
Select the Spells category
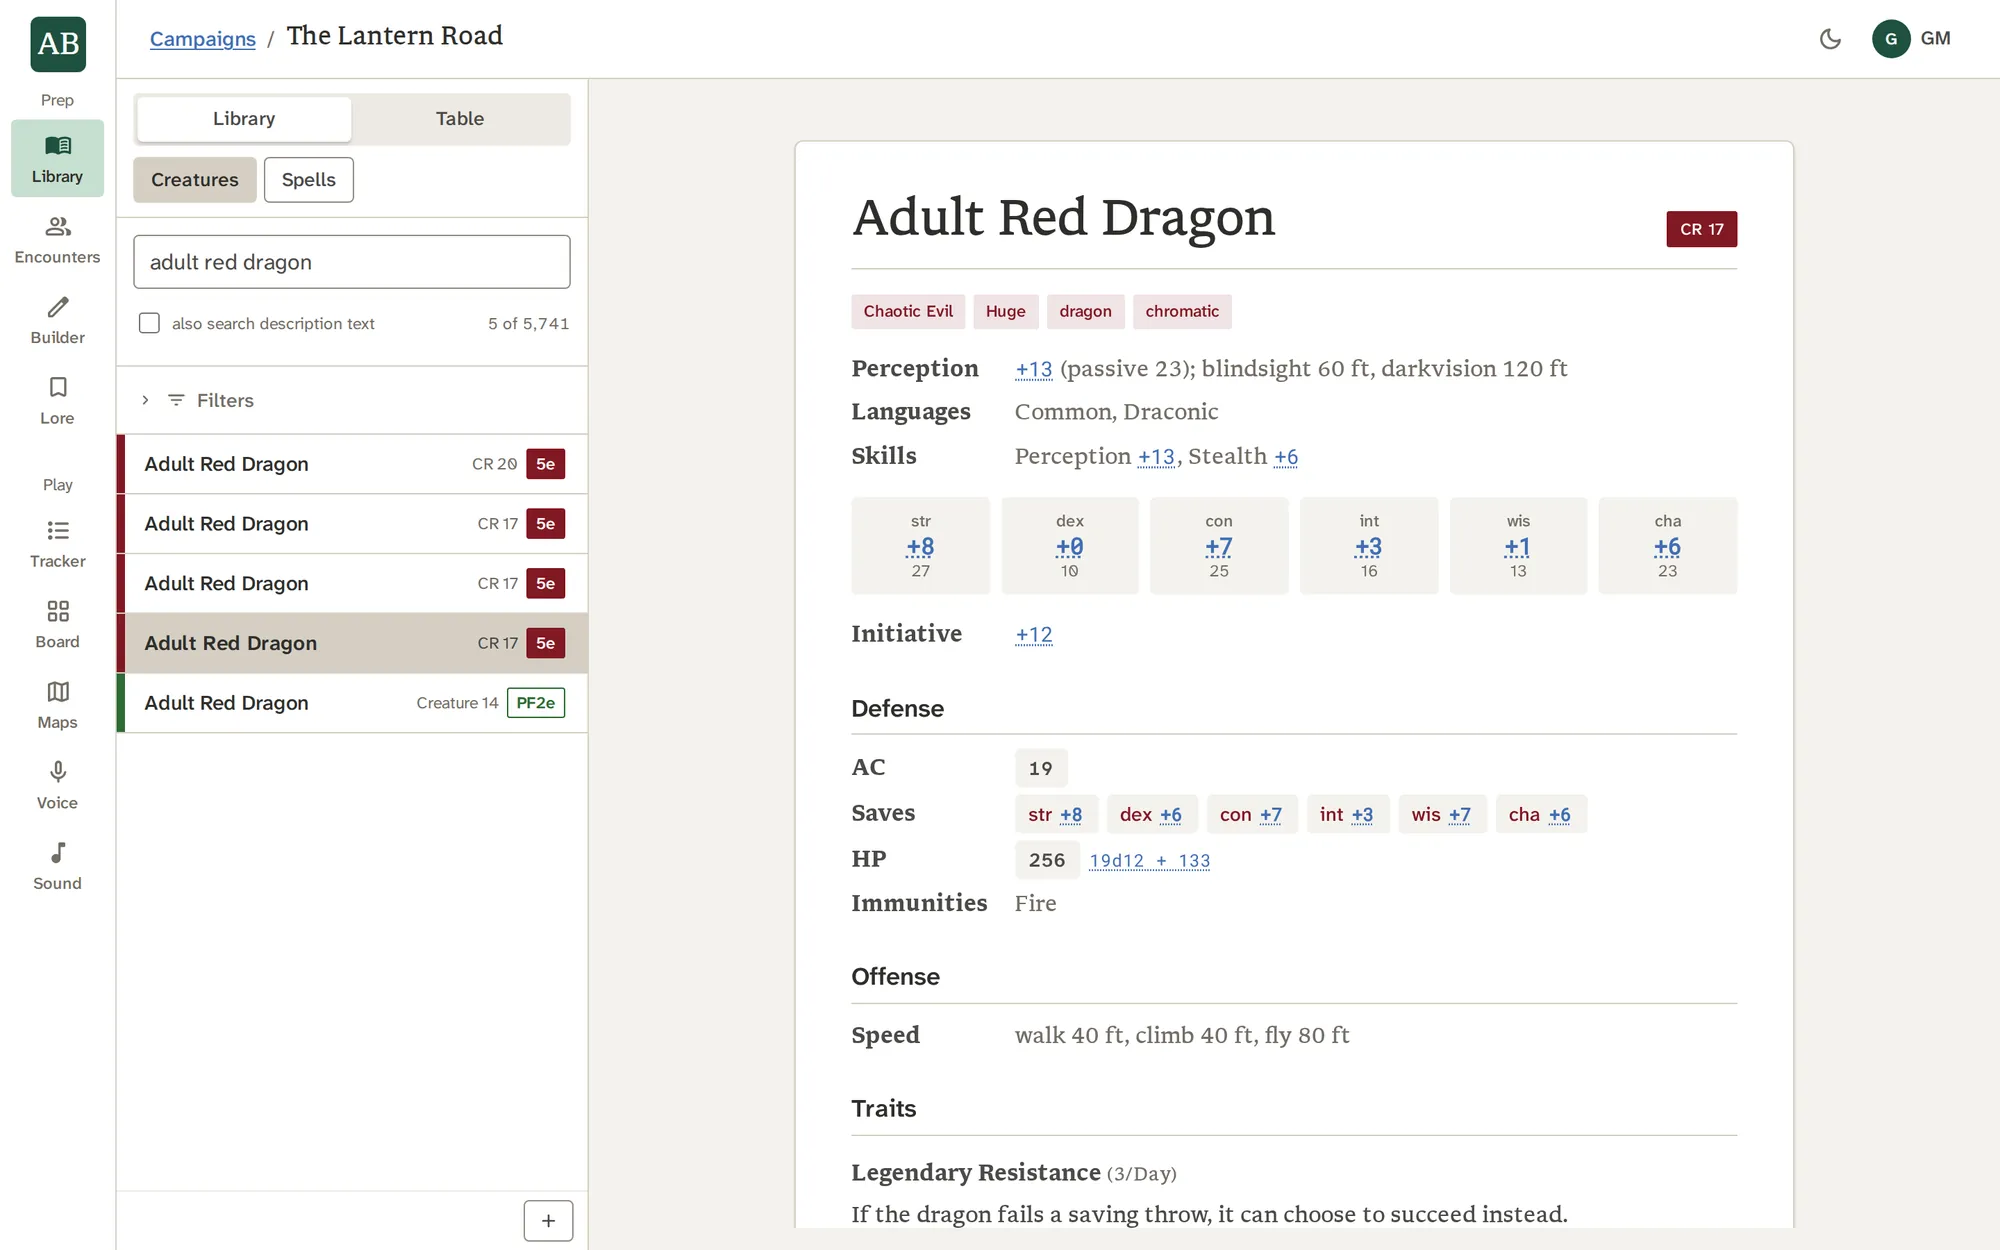[309, 180]
